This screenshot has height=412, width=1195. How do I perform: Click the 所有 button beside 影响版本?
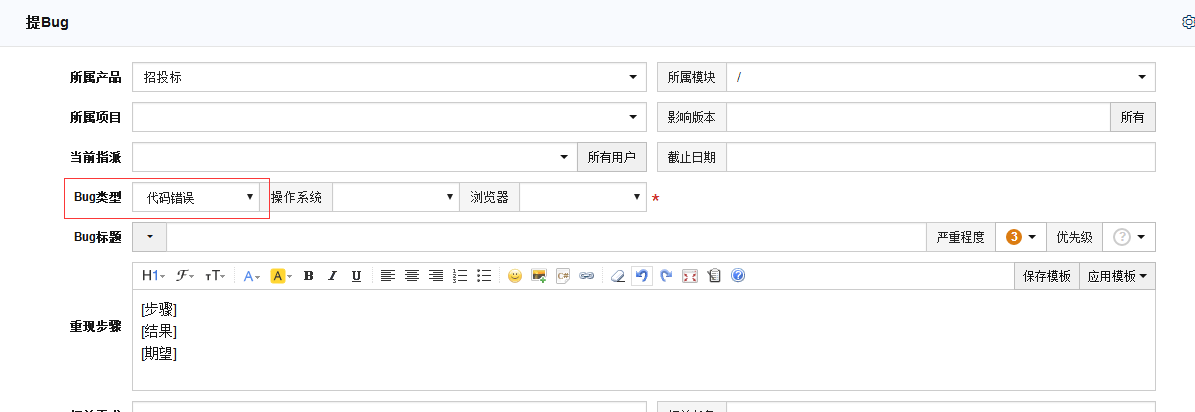tap(1133, 117)
